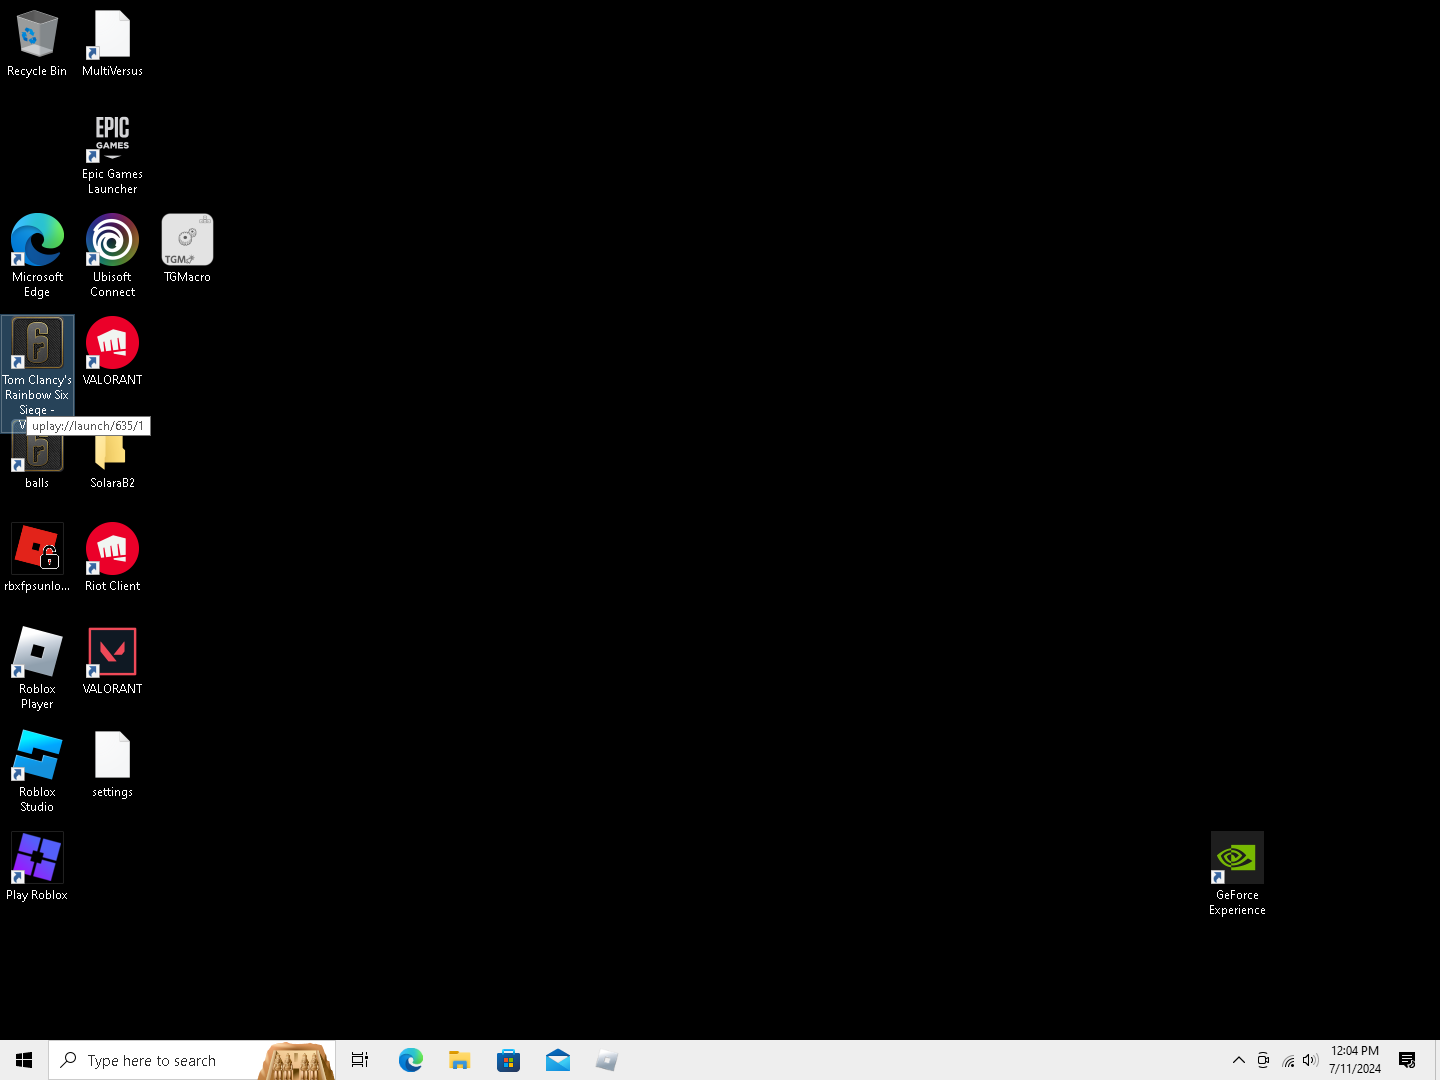Select the Ubisoft Connect desktop shortcut
This screenshot has height=1080, width=1440.
(112, 256)
